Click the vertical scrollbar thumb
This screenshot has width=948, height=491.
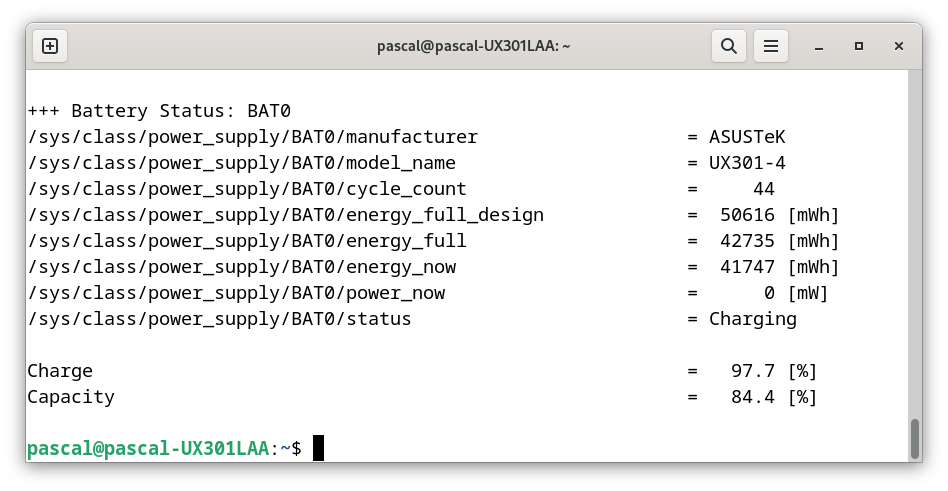coord(915,440)
